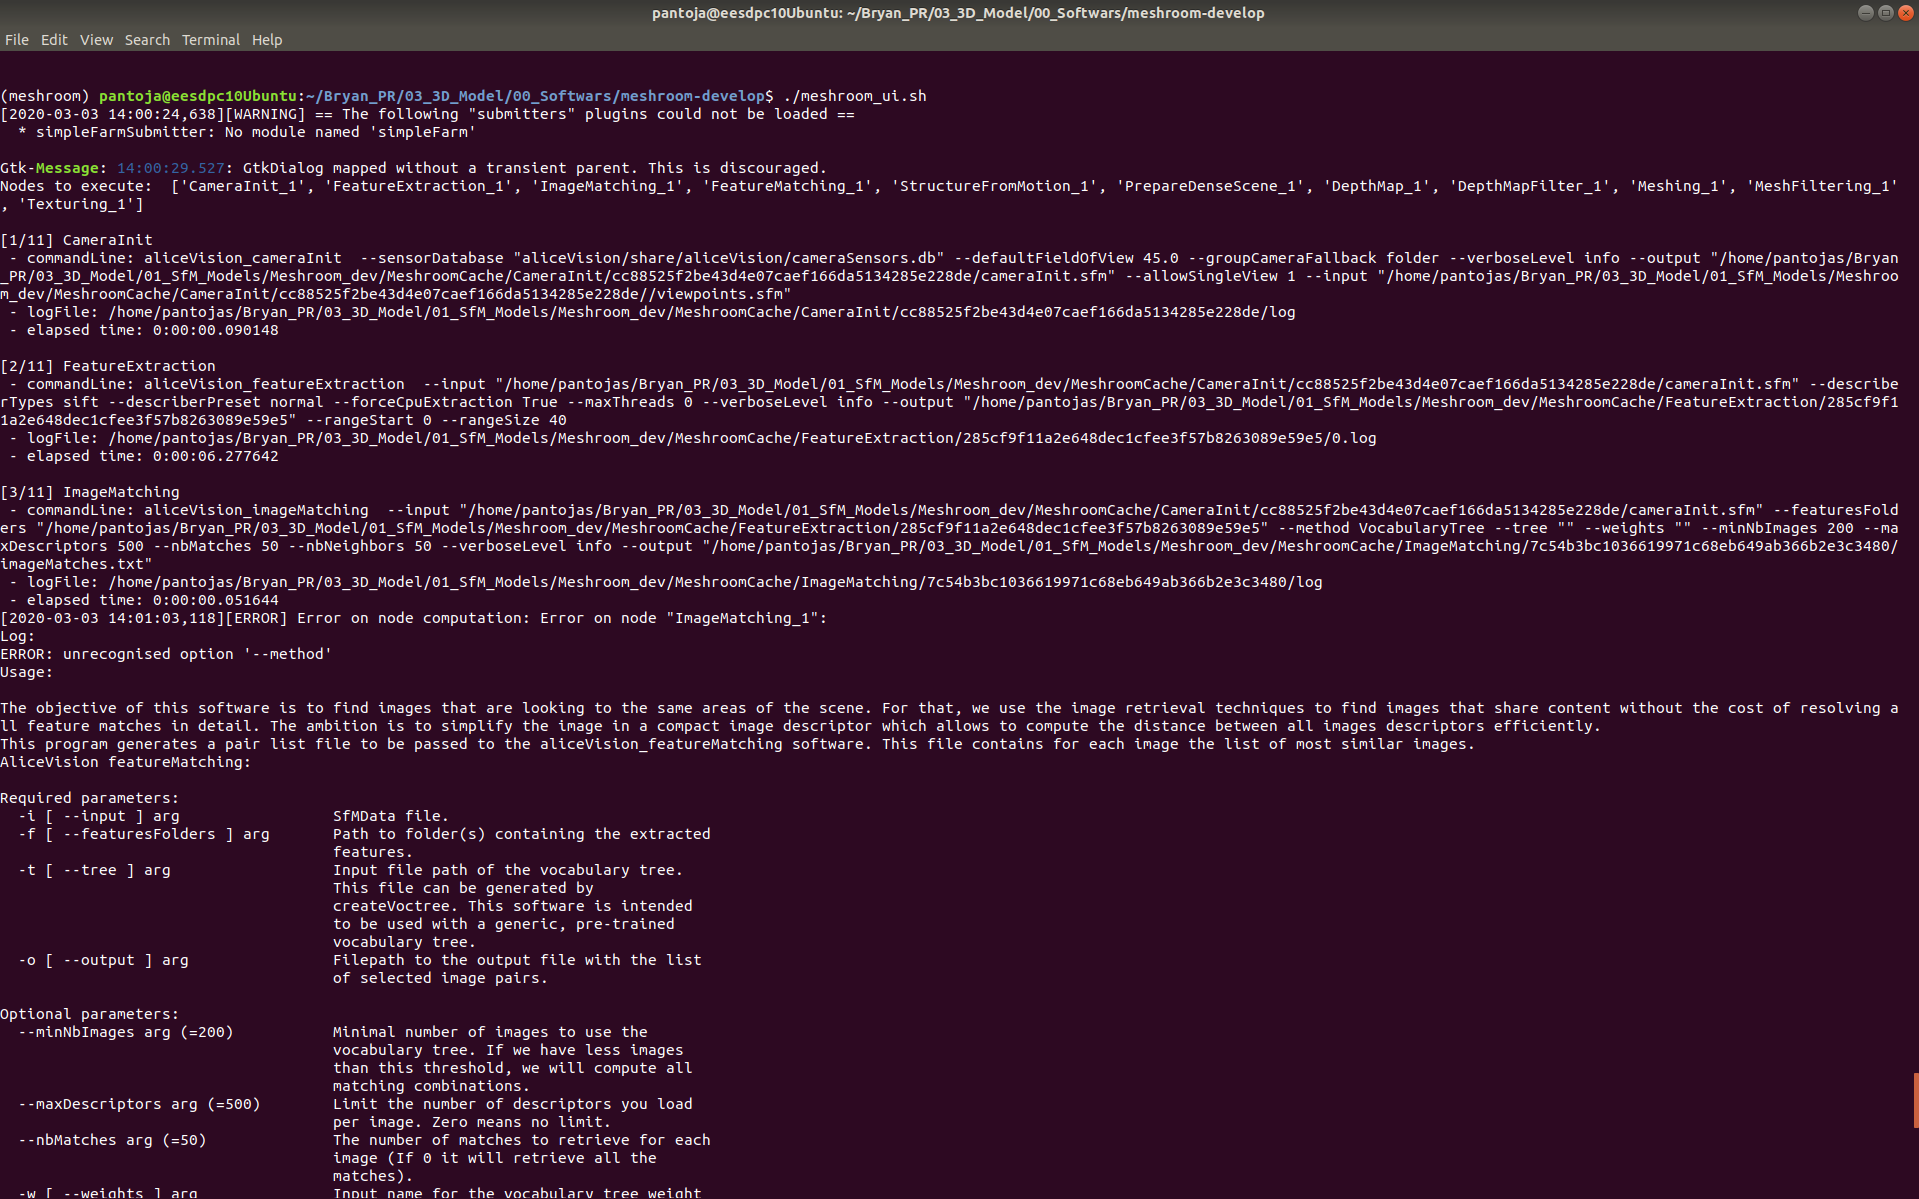Image resolution: width=1919 pixels, height=1199 pixels.
Task: Open the Help menu
Action: [266, 40]
